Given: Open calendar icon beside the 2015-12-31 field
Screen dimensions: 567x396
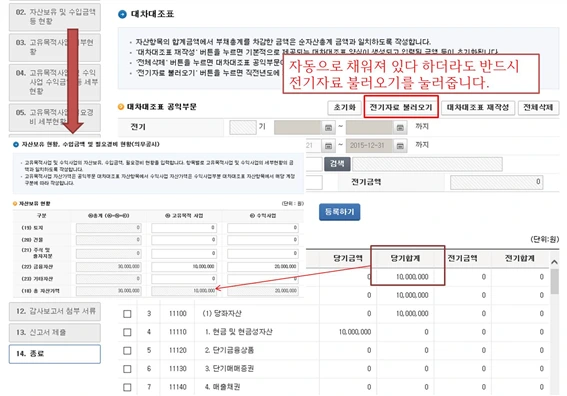Looking at the screenshot, I should 400,146.
